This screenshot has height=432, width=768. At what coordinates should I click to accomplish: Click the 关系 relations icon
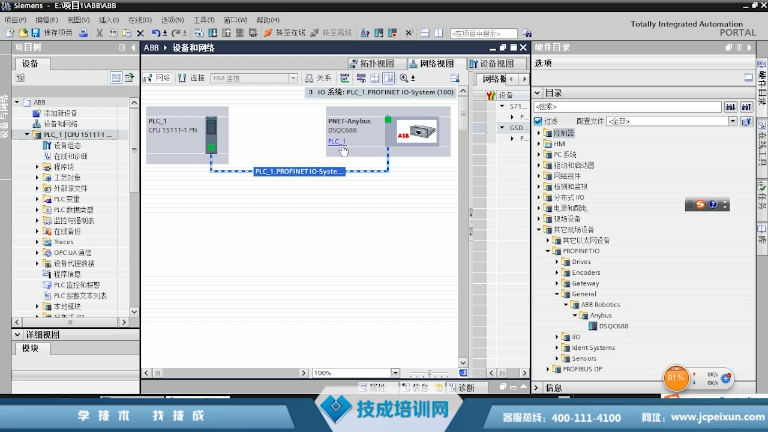point(318,77)
